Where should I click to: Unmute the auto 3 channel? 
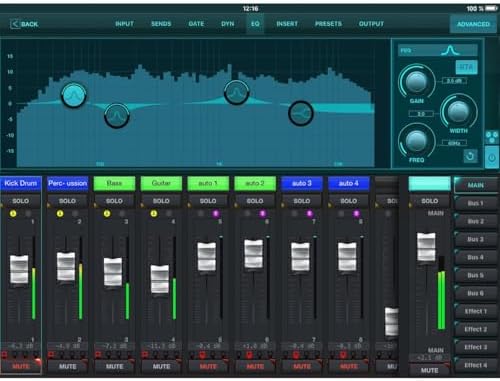click(x=302, y=366)
